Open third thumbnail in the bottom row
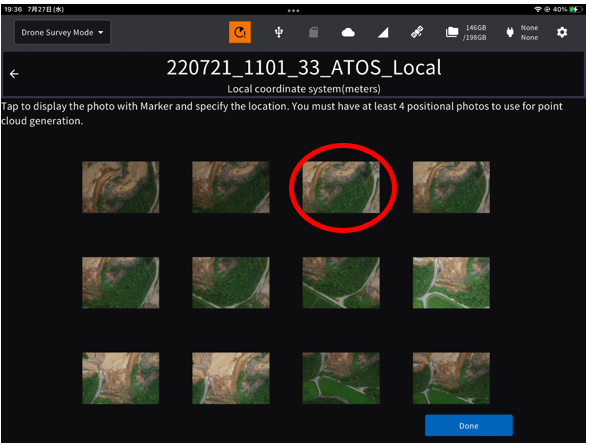590x445 pixels. (x=341, y=378)
